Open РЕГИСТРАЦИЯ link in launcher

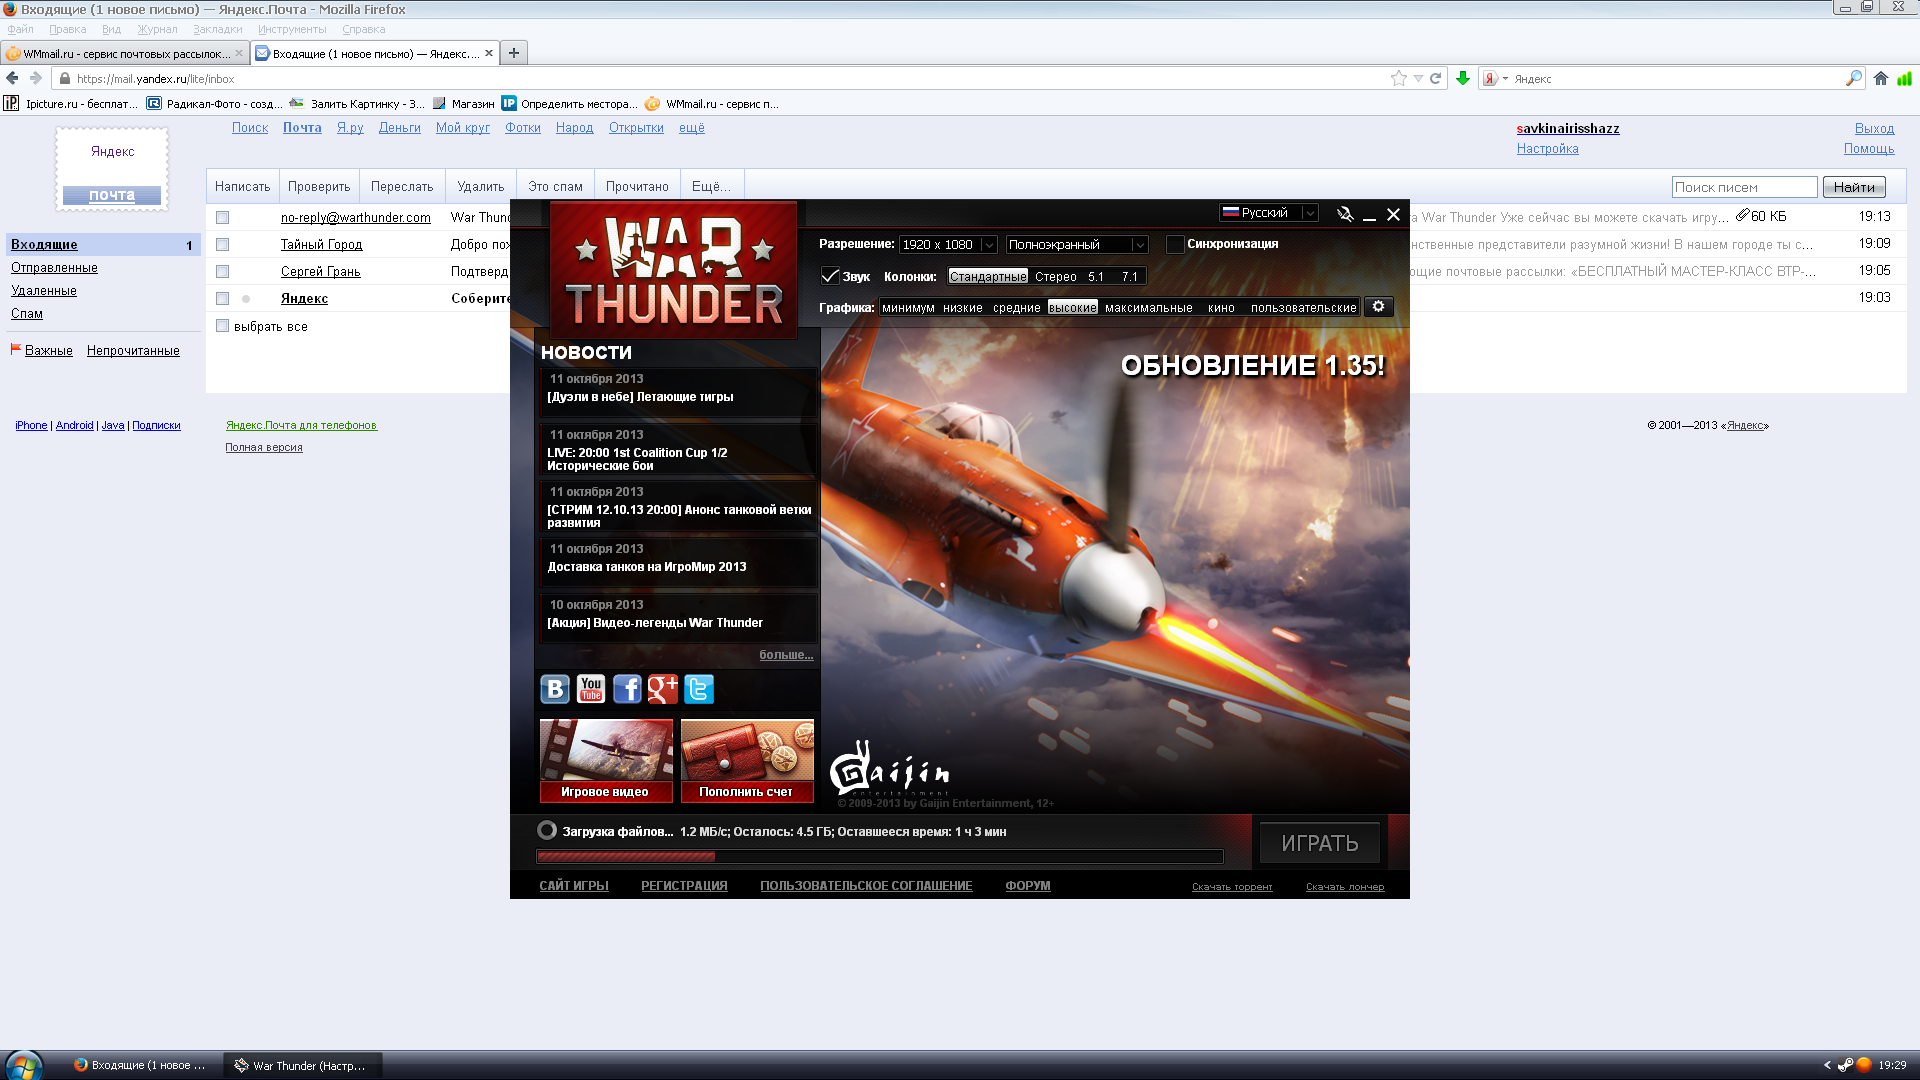tap(684, 886)
